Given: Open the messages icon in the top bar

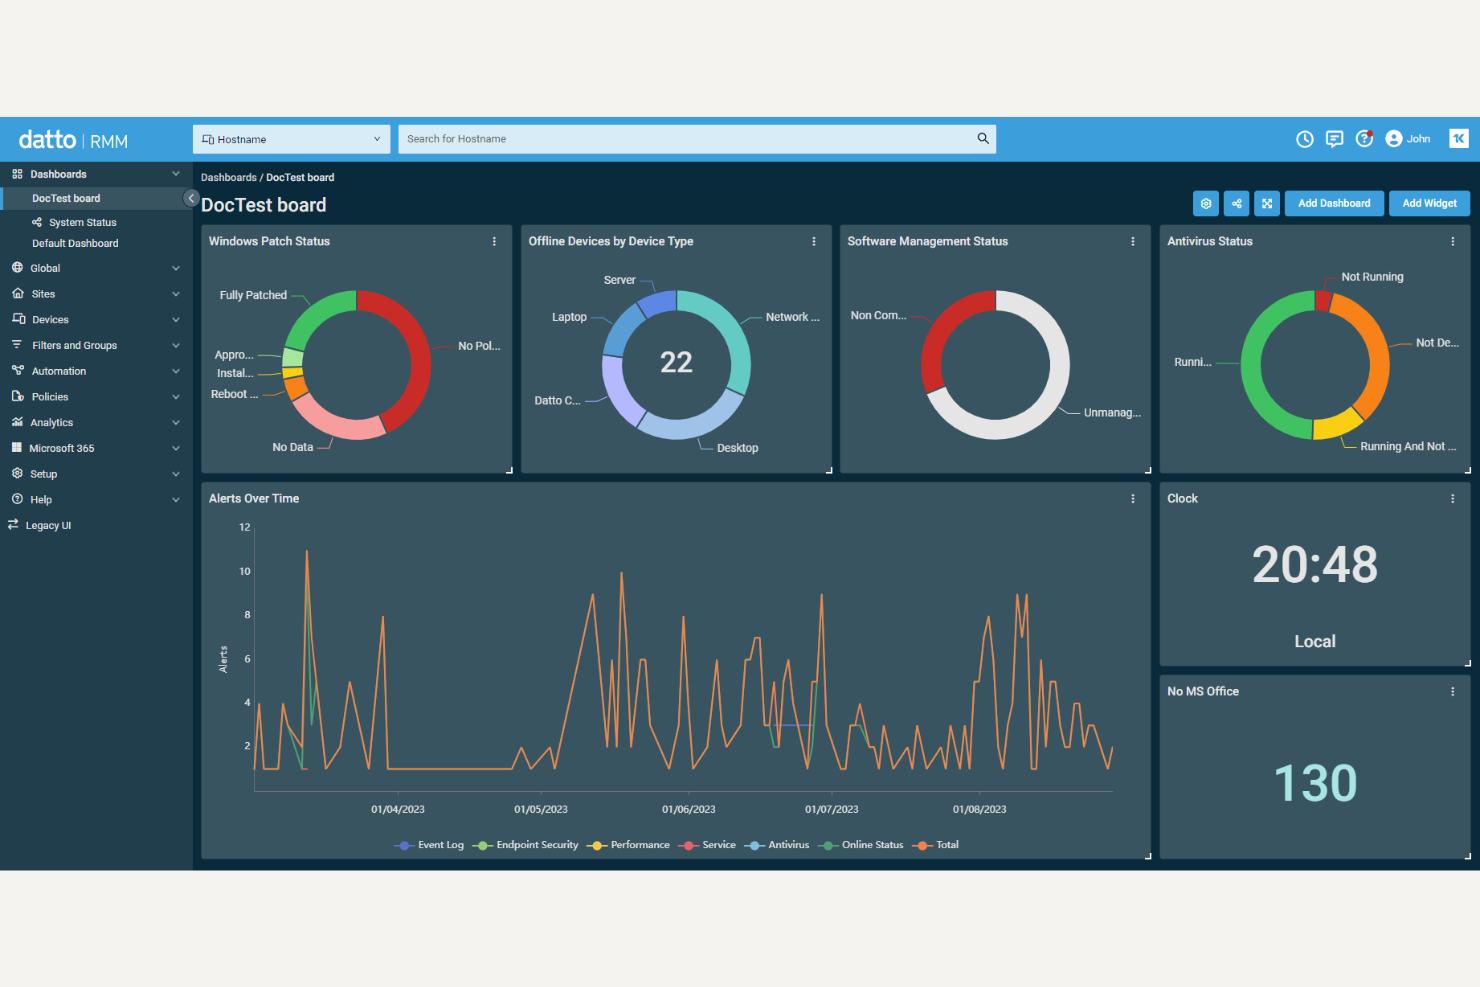Looking at the screenshot, I should 1335,139.
